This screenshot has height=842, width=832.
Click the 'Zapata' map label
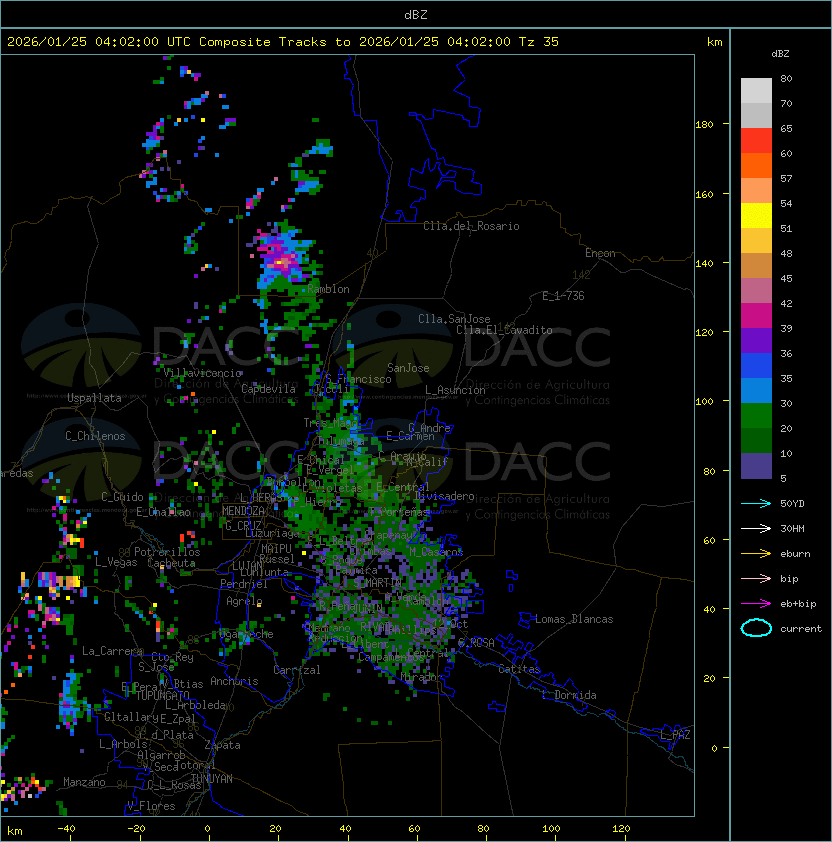pyautogui.click(x=222, y=745)
